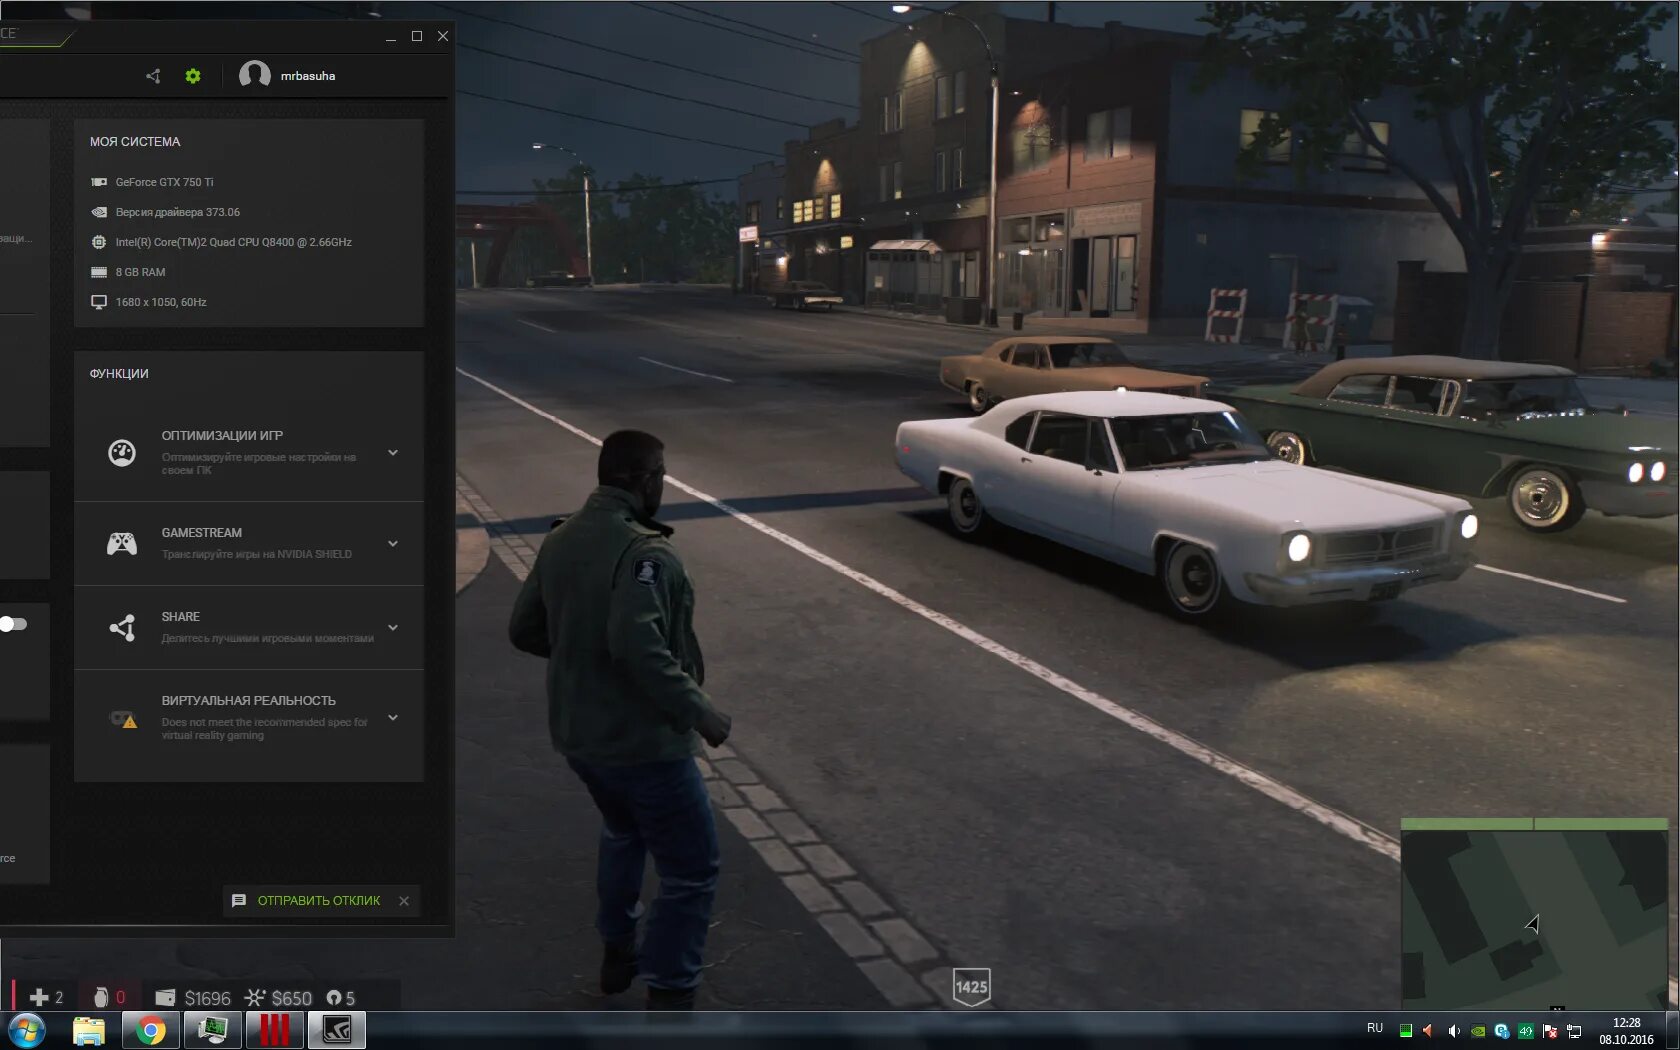Switch to the monitoring app in taskbar
The width and height of the screenshot is (1680, 1050).
tap(213, 1031)
